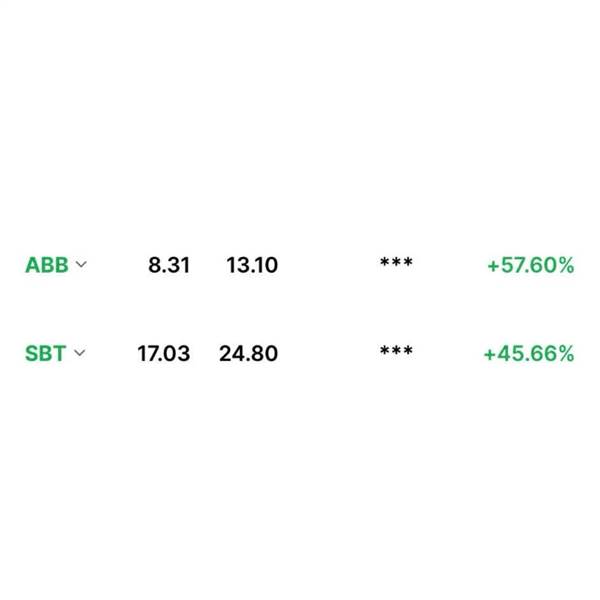Click the percent sign after 45.66
This screenshot has width=600, height=600.
(566, 354)
